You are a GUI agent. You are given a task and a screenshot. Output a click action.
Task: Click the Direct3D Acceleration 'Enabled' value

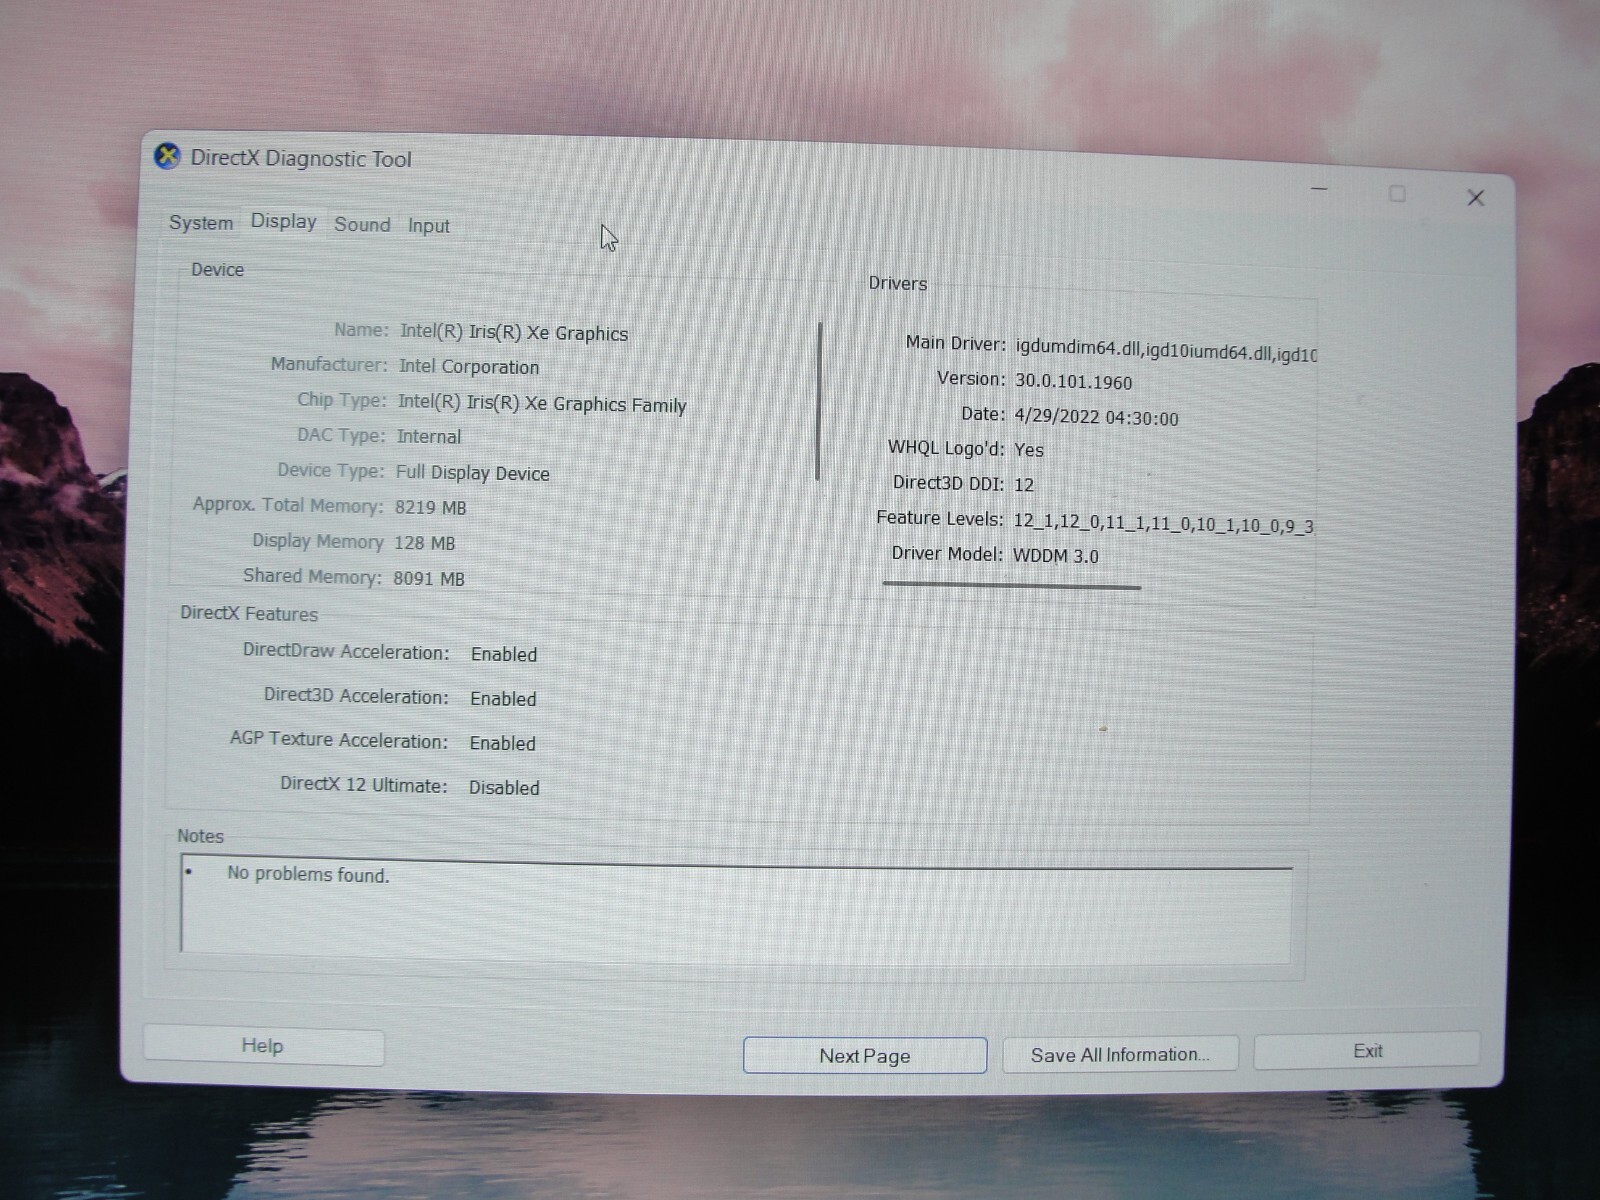[503, 699]
